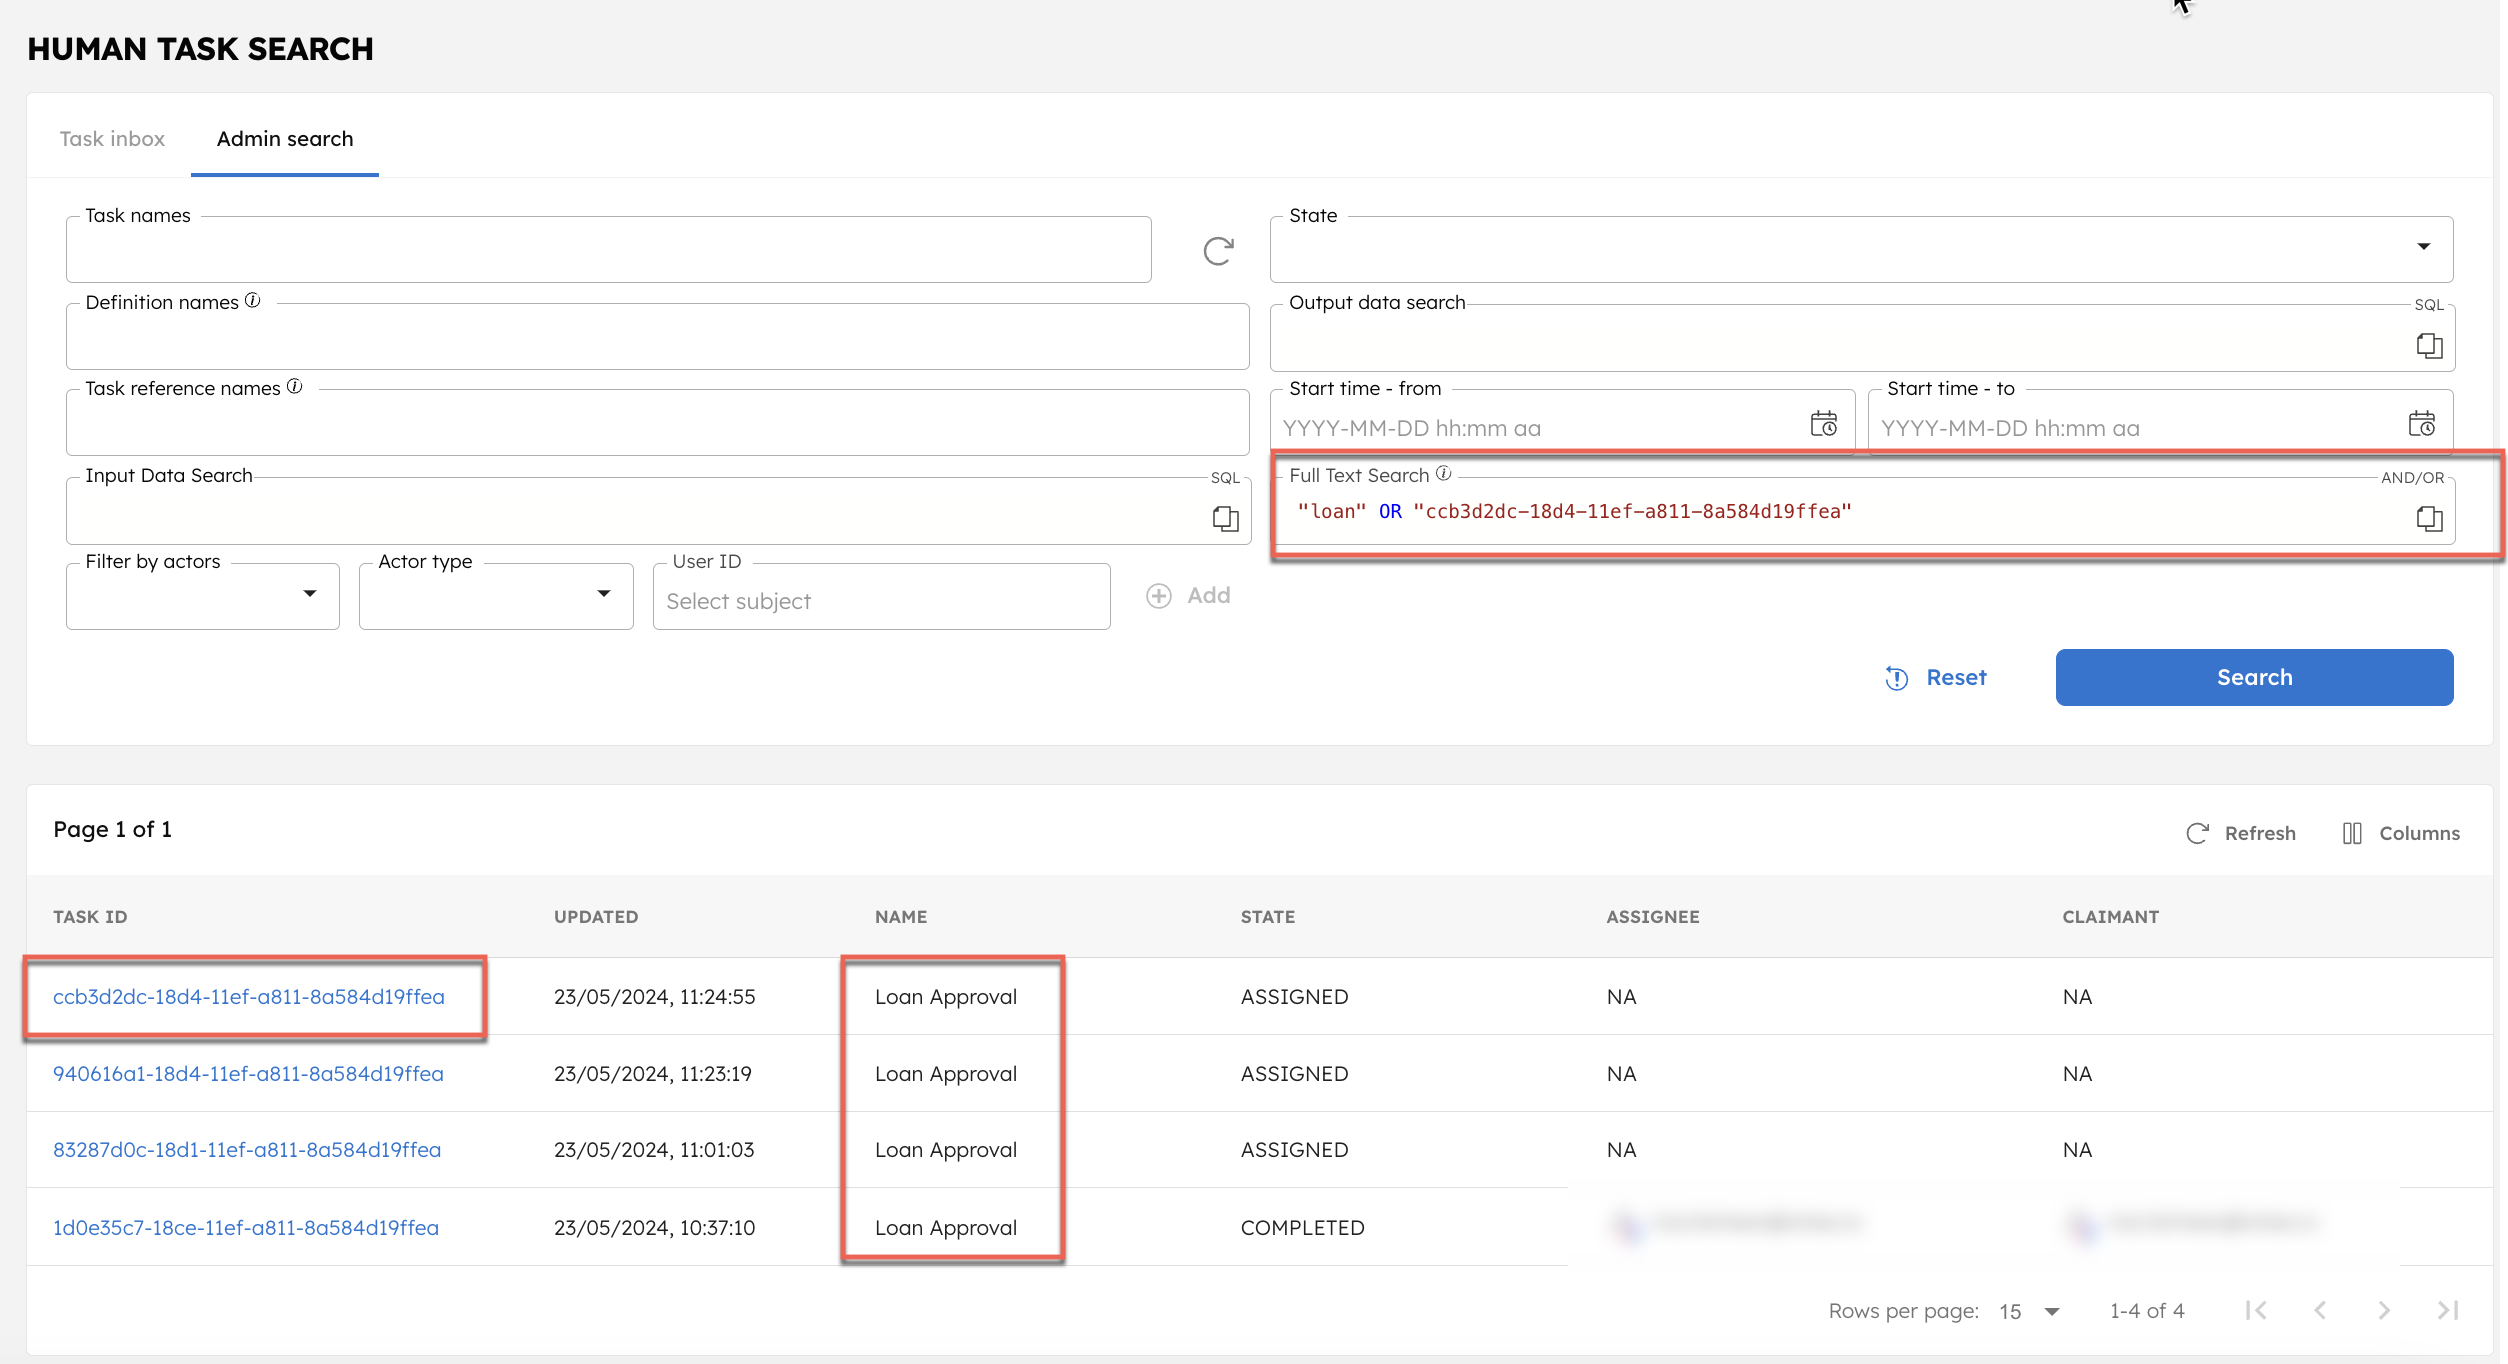This screenshot has width=2508, height=1364.
Task: Switch to the Task inbox tab
Action: [x=112, y=139]
